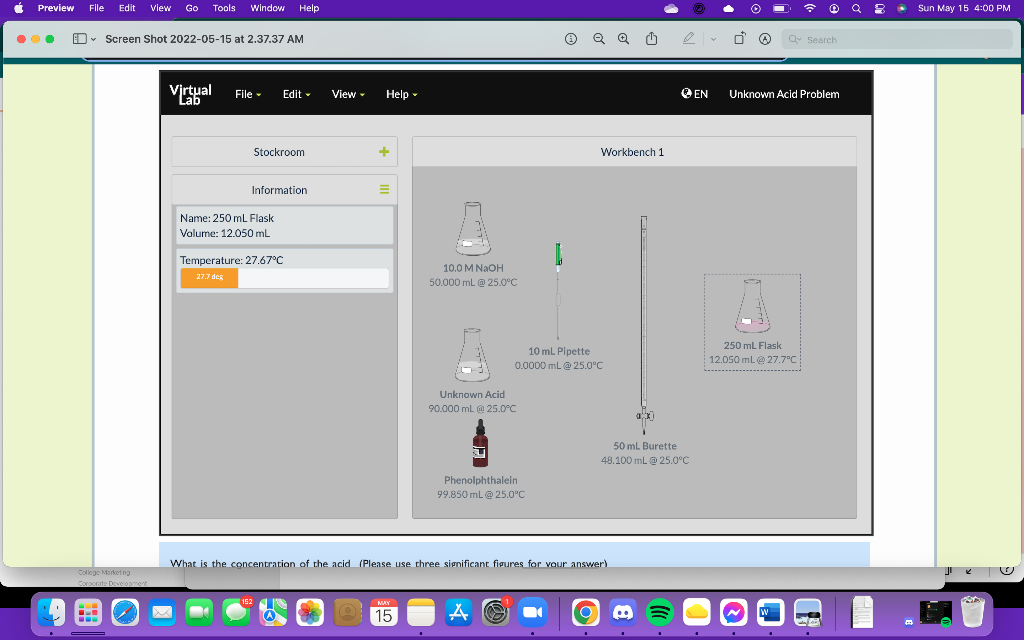Open Virtual Lab Edit dropdown
The image size is (1024, 640).
[x=296, y=94]
